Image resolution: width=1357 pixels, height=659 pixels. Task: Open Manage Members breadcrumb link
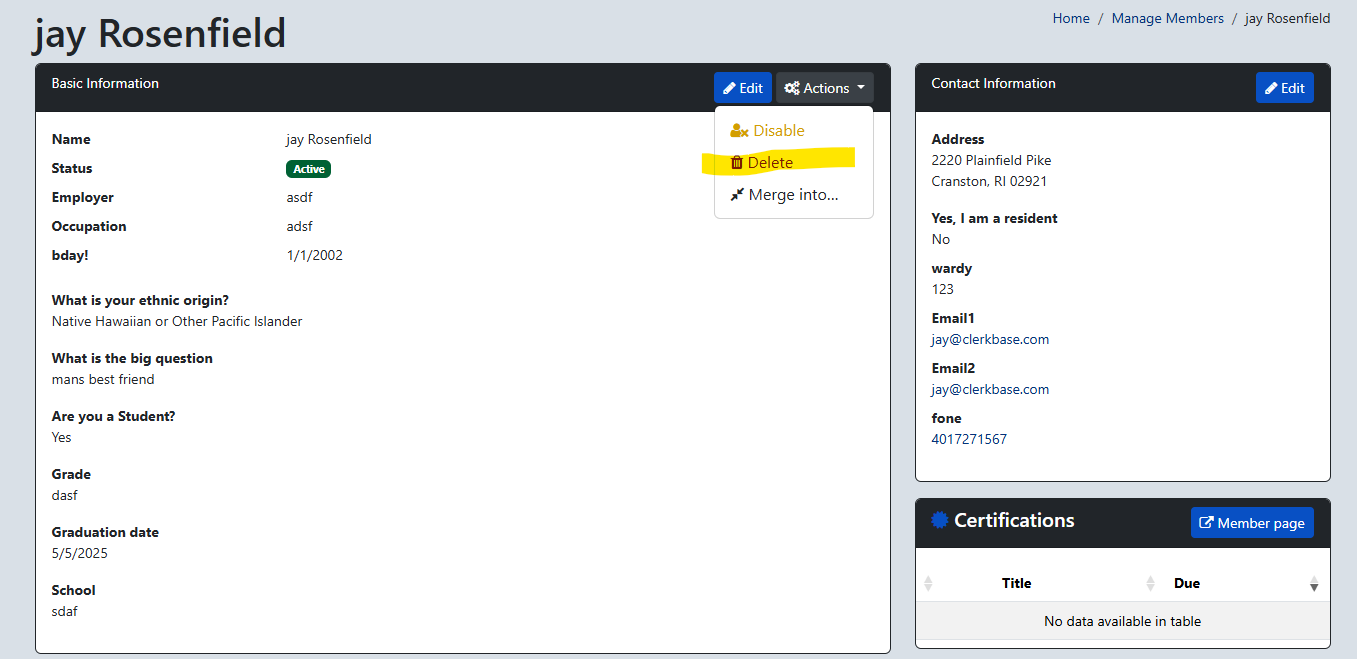coord(1167,18)
